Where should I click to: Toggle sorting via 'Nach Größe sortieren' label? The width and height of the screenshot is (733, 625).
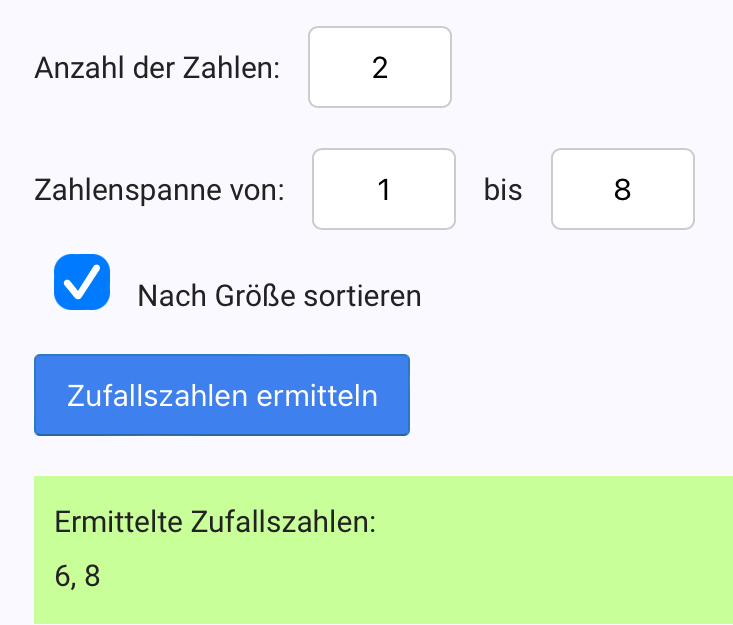(x=279, y=296)
